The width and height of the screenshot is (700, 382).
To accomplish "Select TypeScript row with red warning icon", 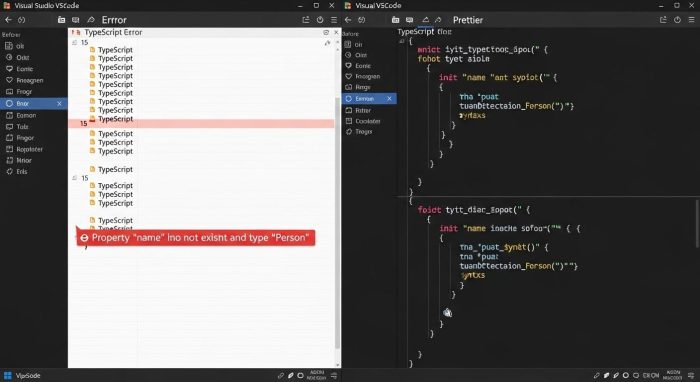I will [111, 119].
